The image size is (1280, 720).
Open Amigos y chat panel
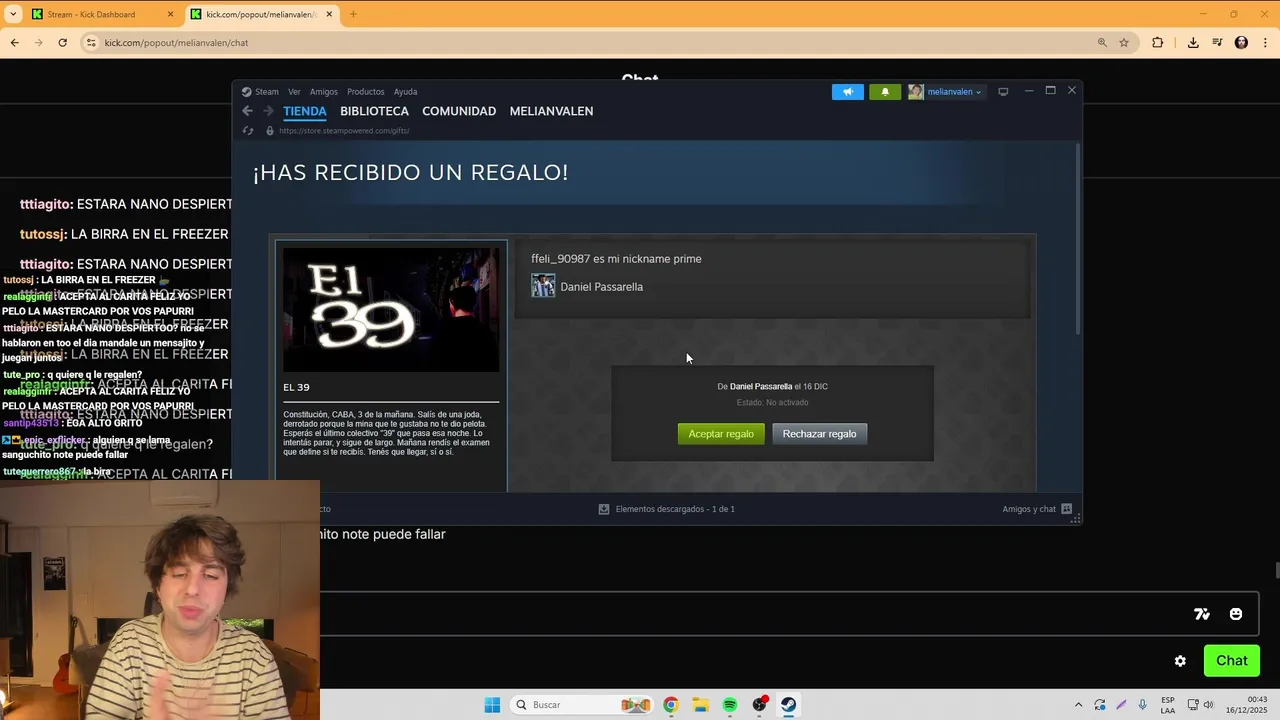click(1037, 509)
